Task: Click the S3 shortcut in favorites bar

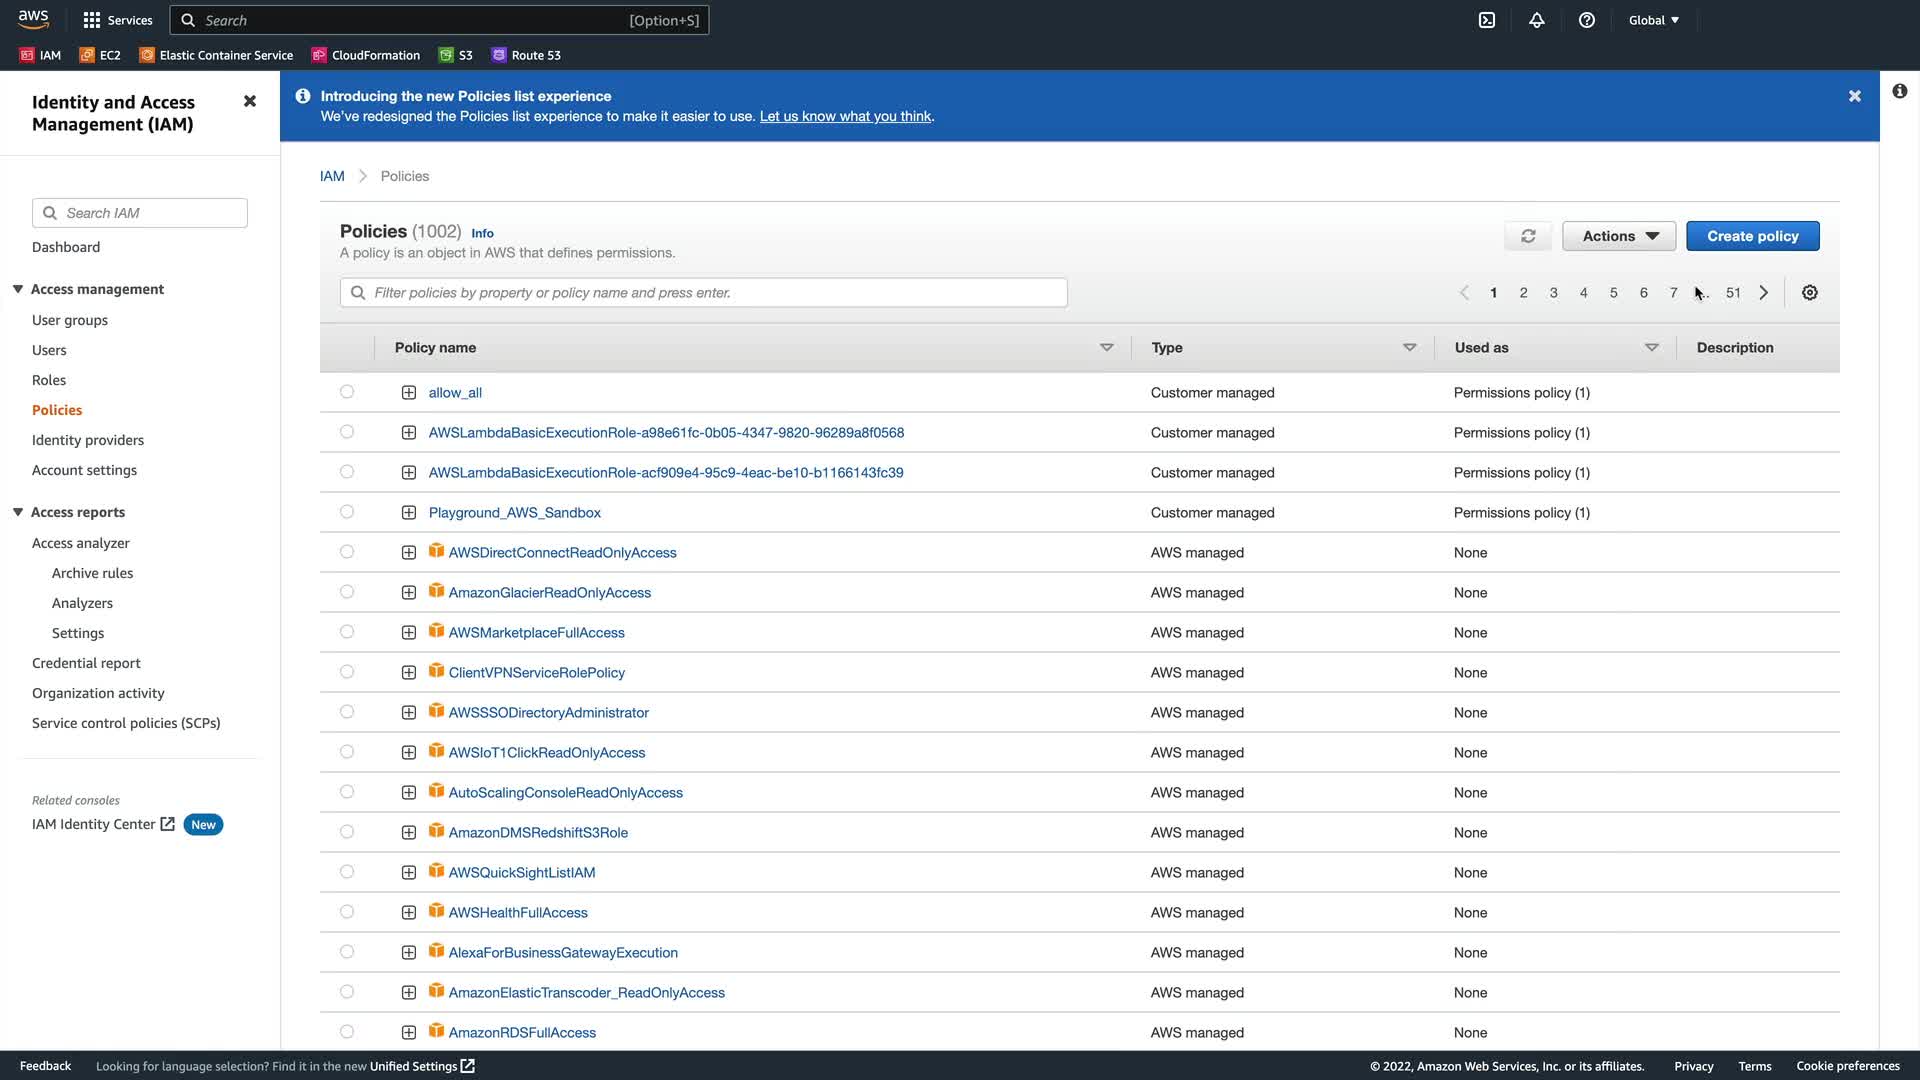Action: [x=456, y=55]
